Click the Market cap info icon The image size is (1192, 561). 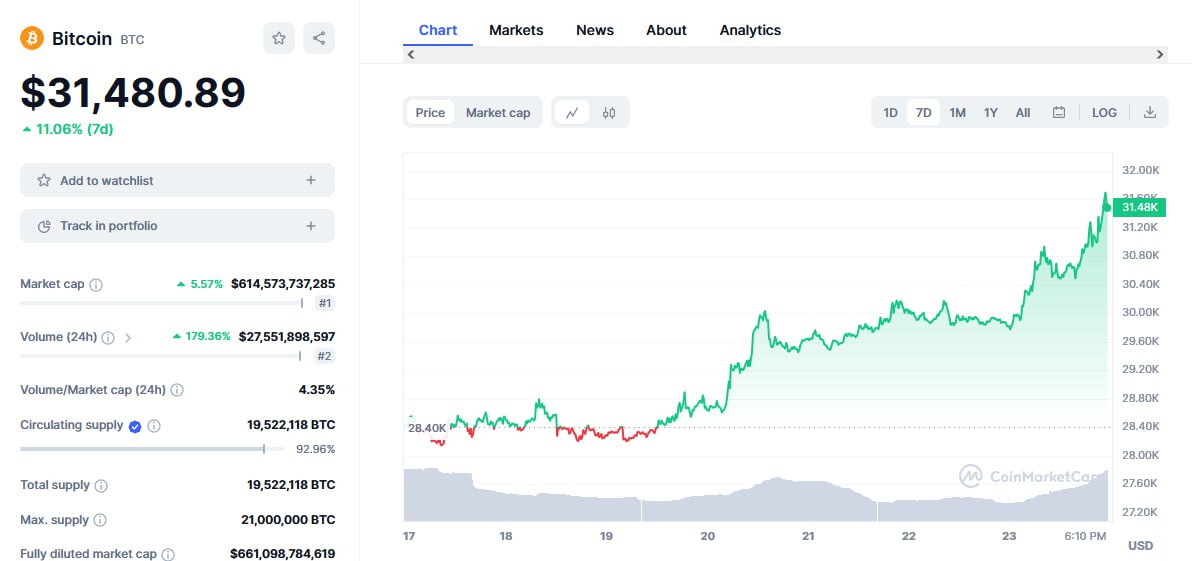96,285
